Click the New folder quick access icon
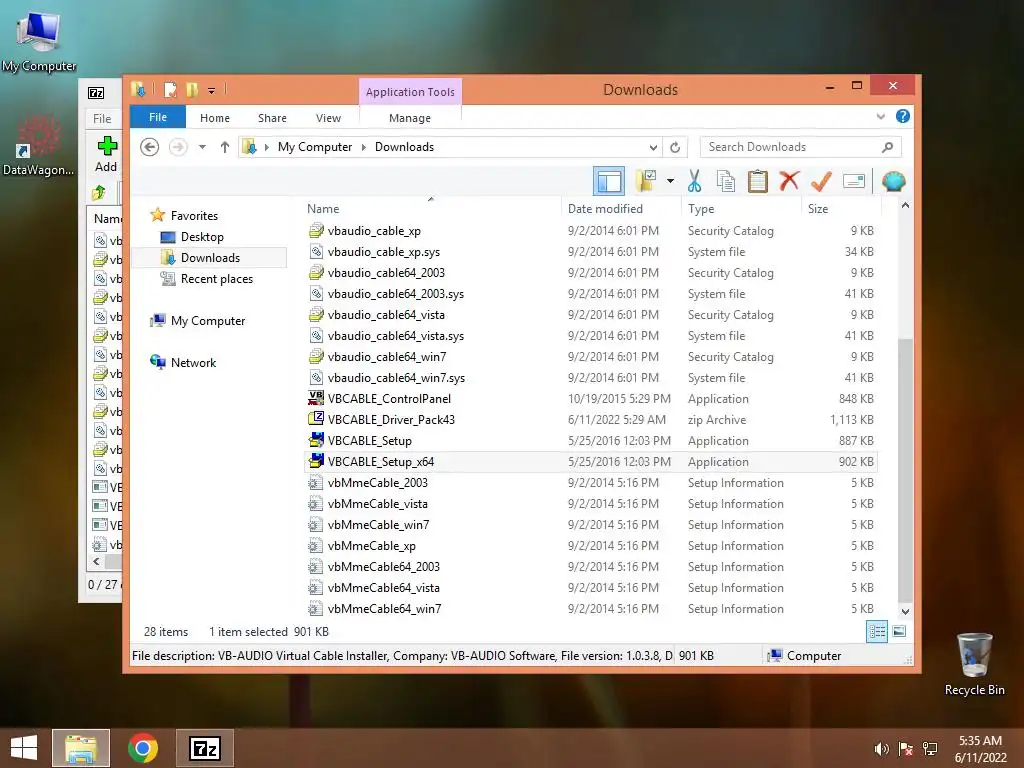Image resolution: width=1024 pixels, height=768 pixels. point(192,89)
